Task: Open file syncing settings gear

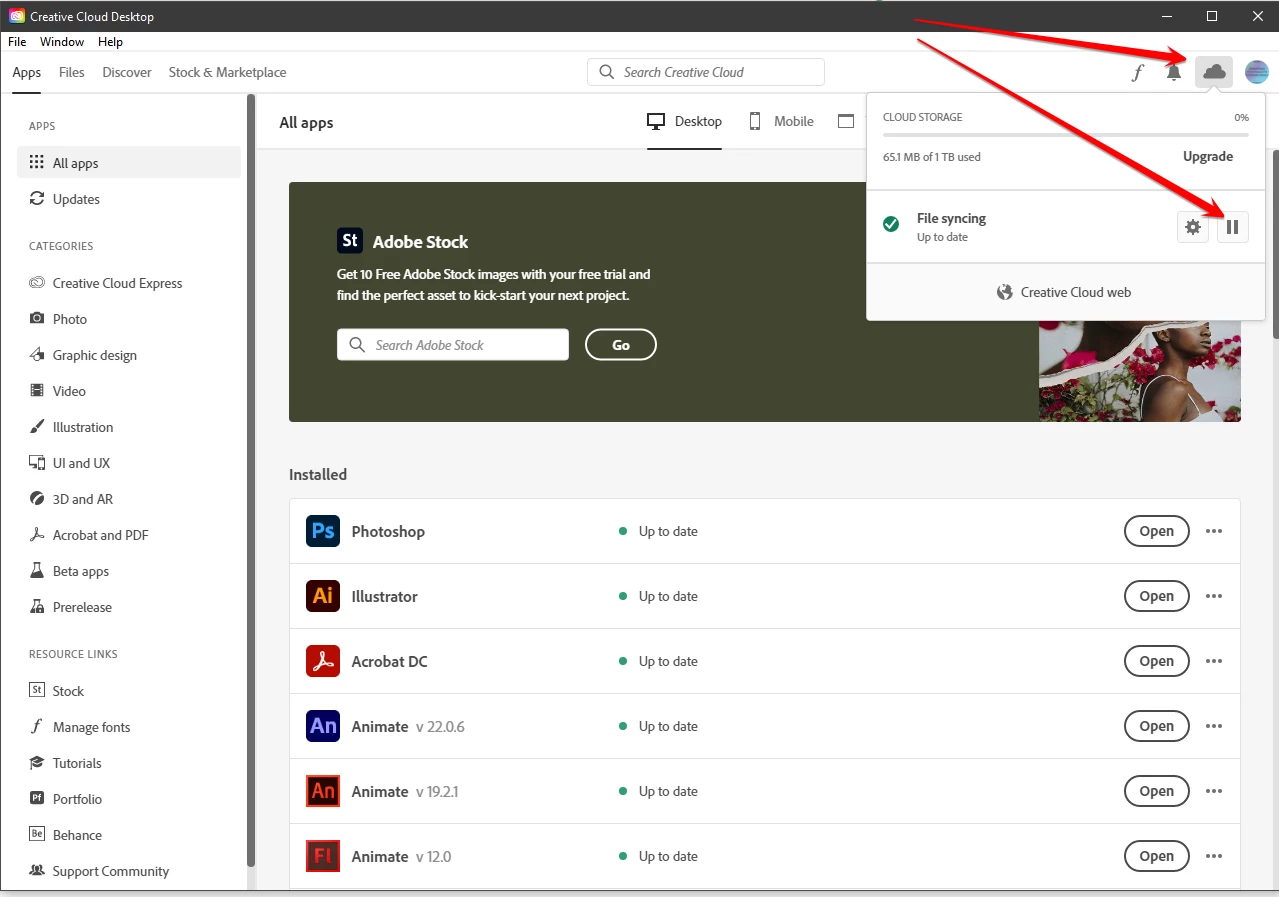Action: click(x=1193, y=227)
